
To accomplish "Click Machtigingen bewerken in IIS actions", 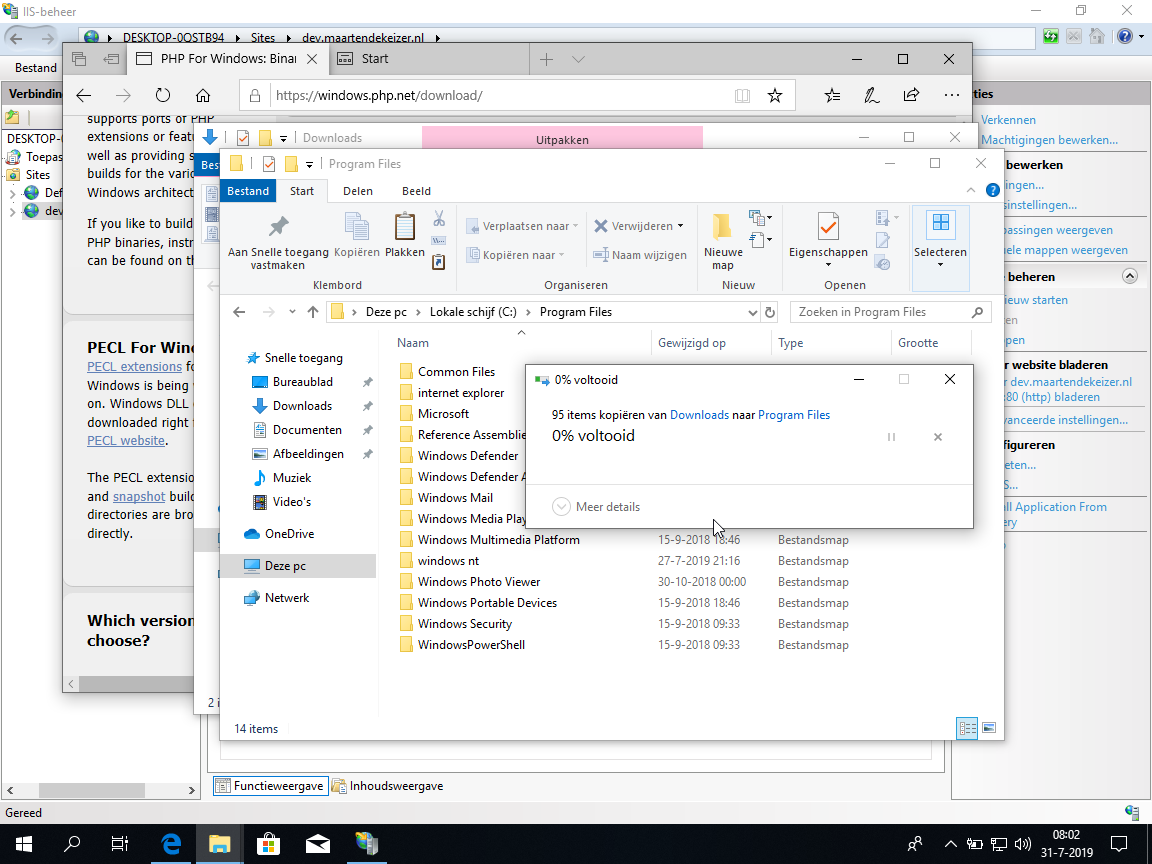I will [x=1049, y=140].
